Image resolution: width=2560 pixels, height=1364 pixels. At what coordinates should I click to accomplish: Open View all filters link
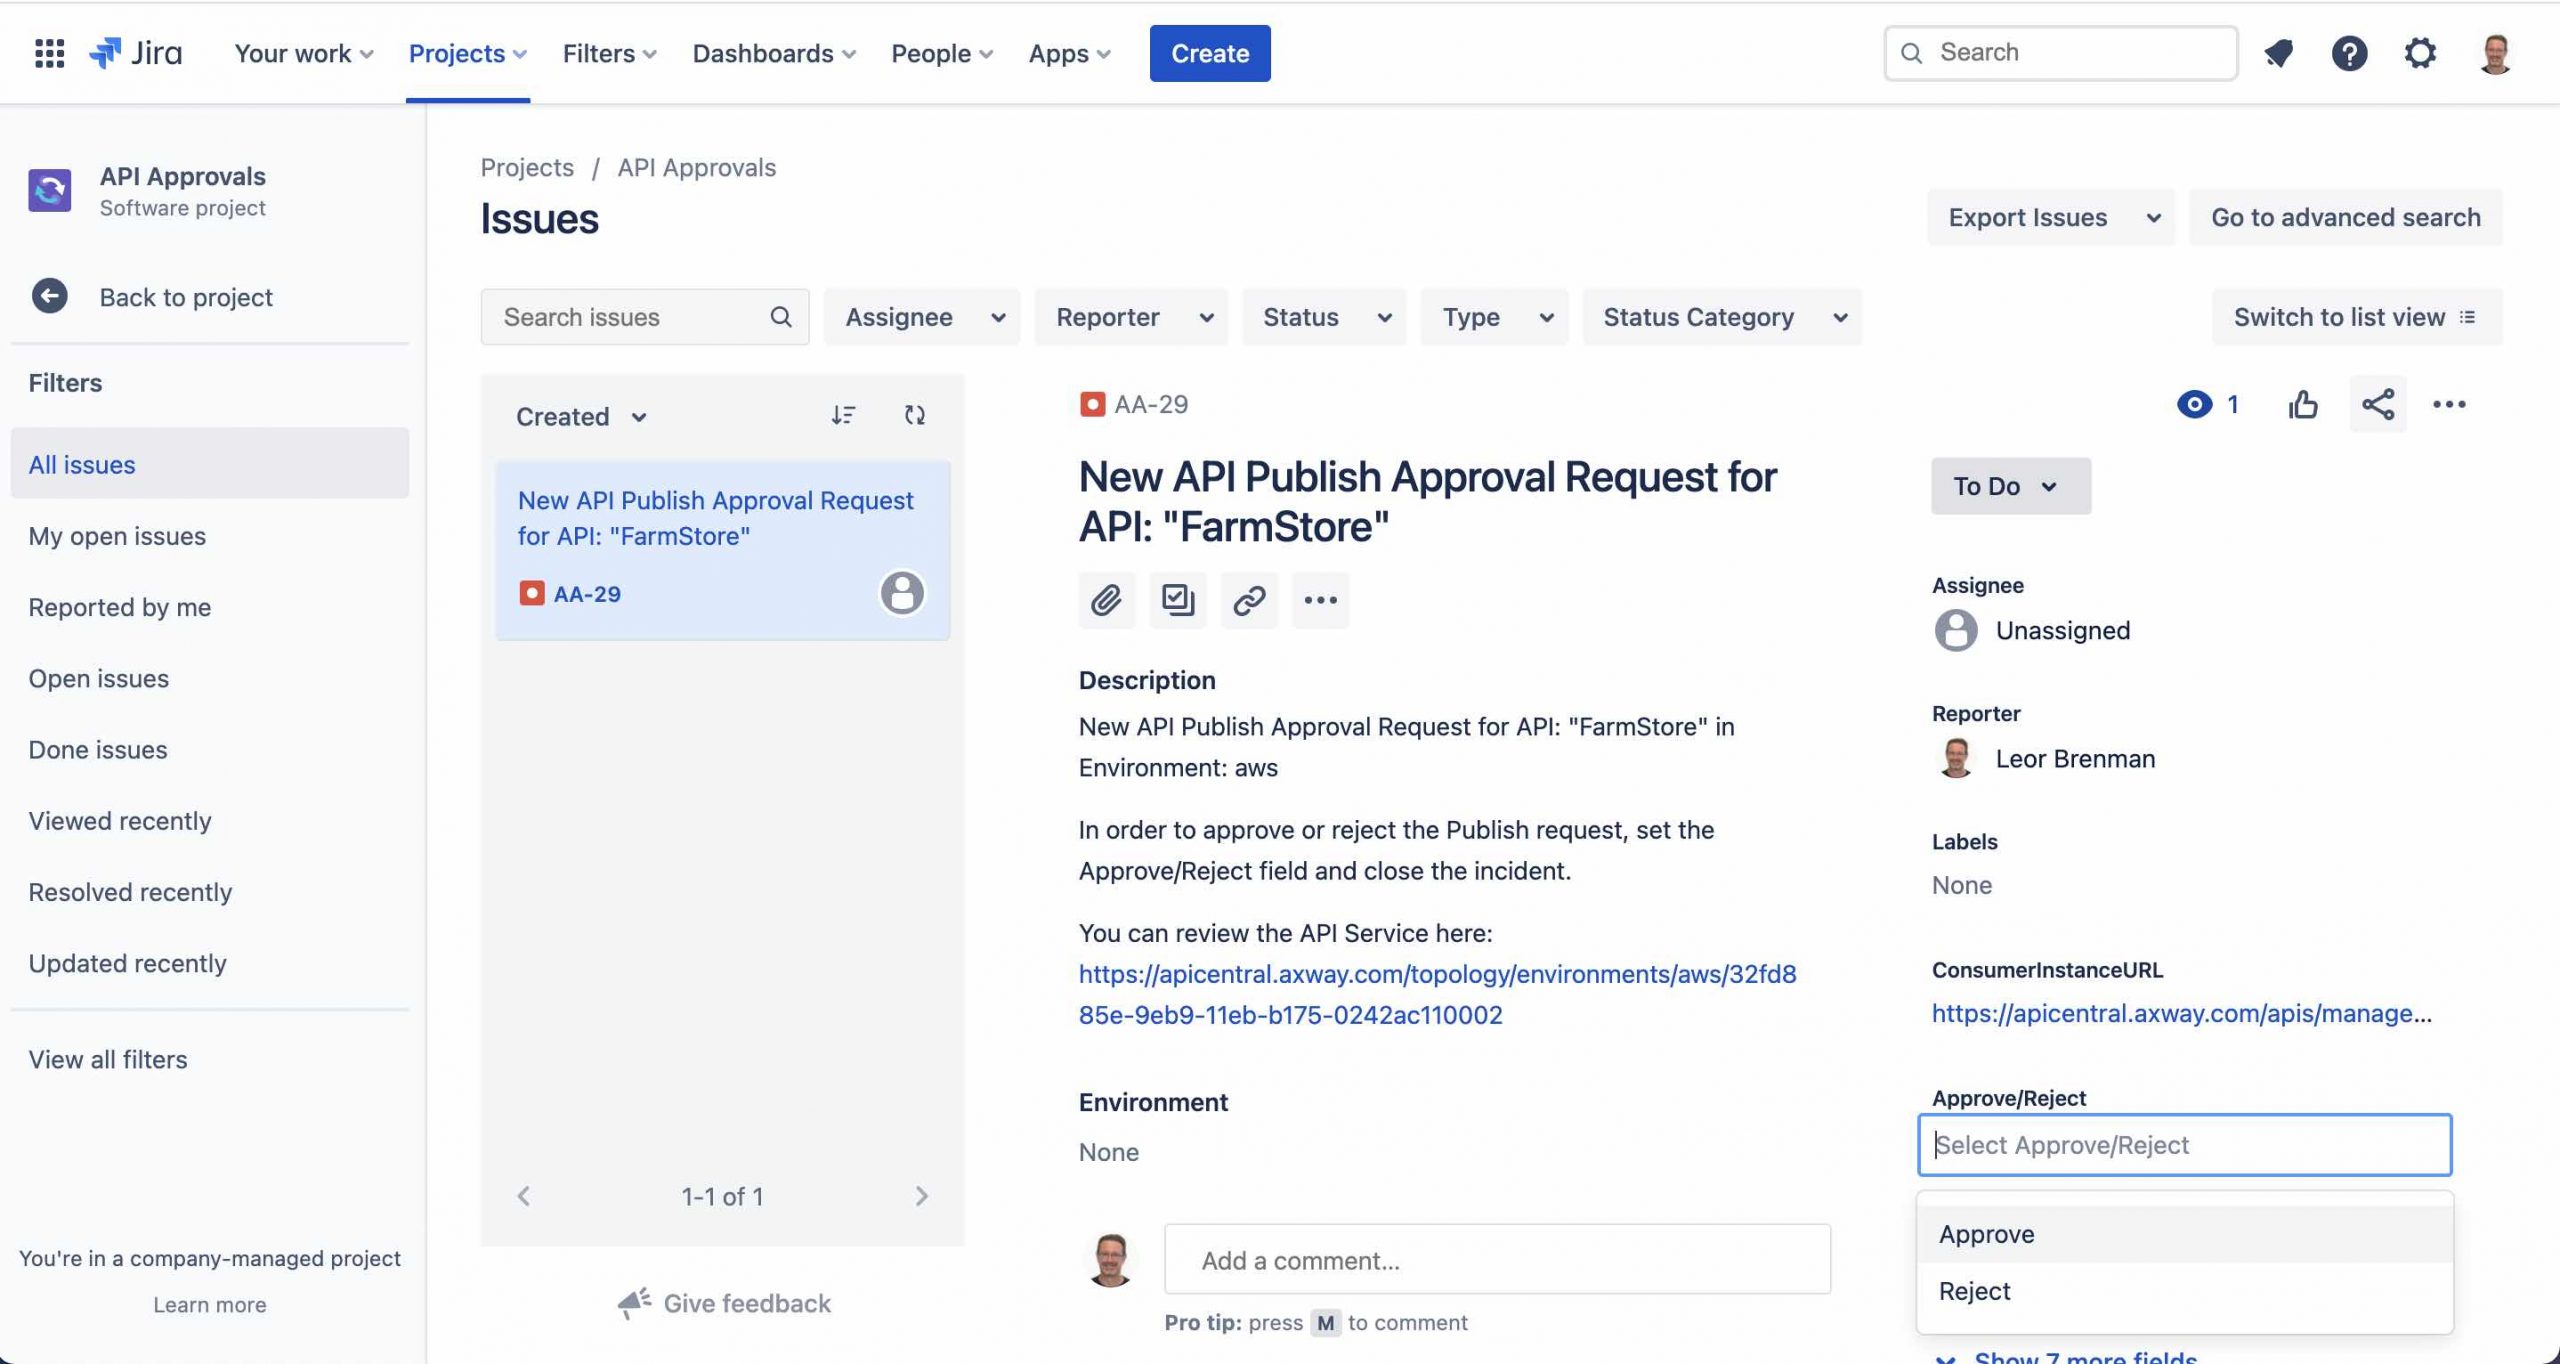(x=108, y=1059)
